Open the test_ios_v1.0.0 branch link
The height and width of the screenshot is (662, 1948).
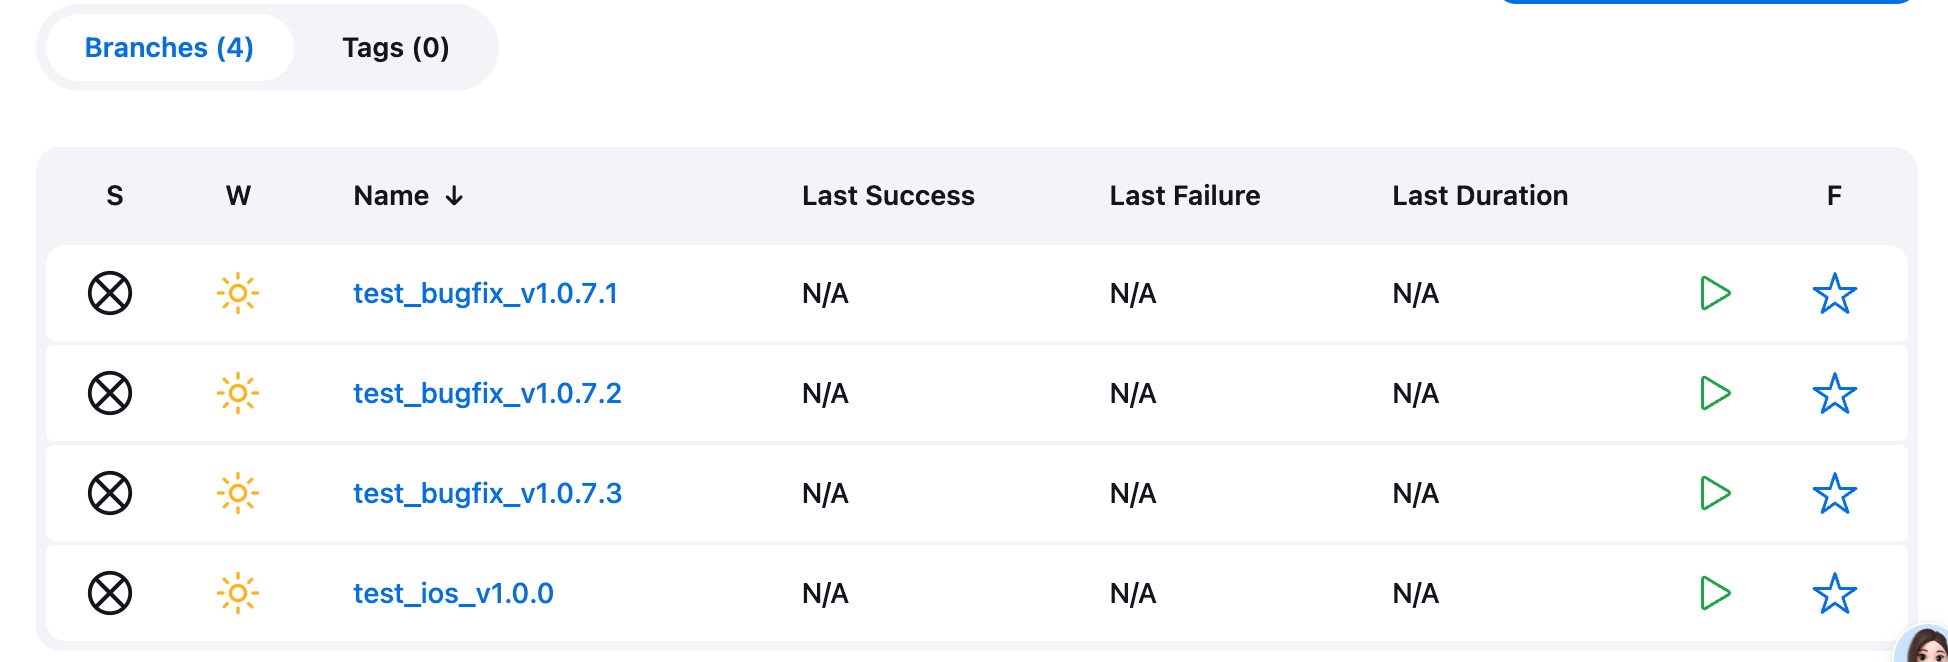click(x=453, y=593)
